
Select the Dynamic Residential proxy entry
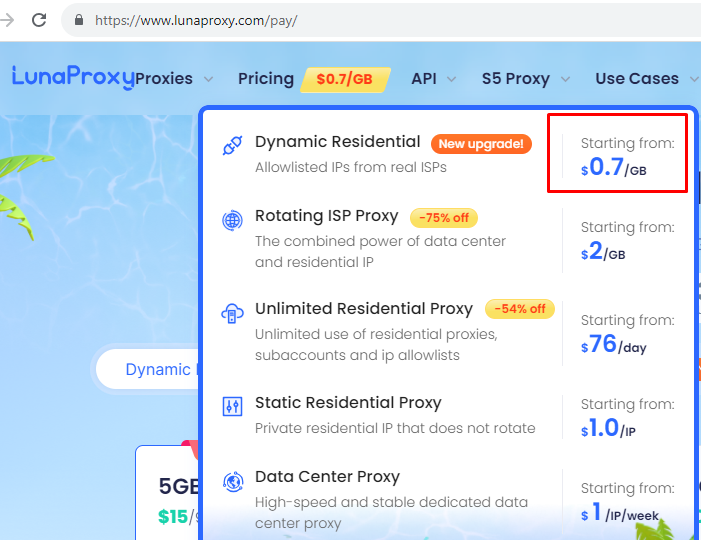pyautogui.click(x=338, y=142)
